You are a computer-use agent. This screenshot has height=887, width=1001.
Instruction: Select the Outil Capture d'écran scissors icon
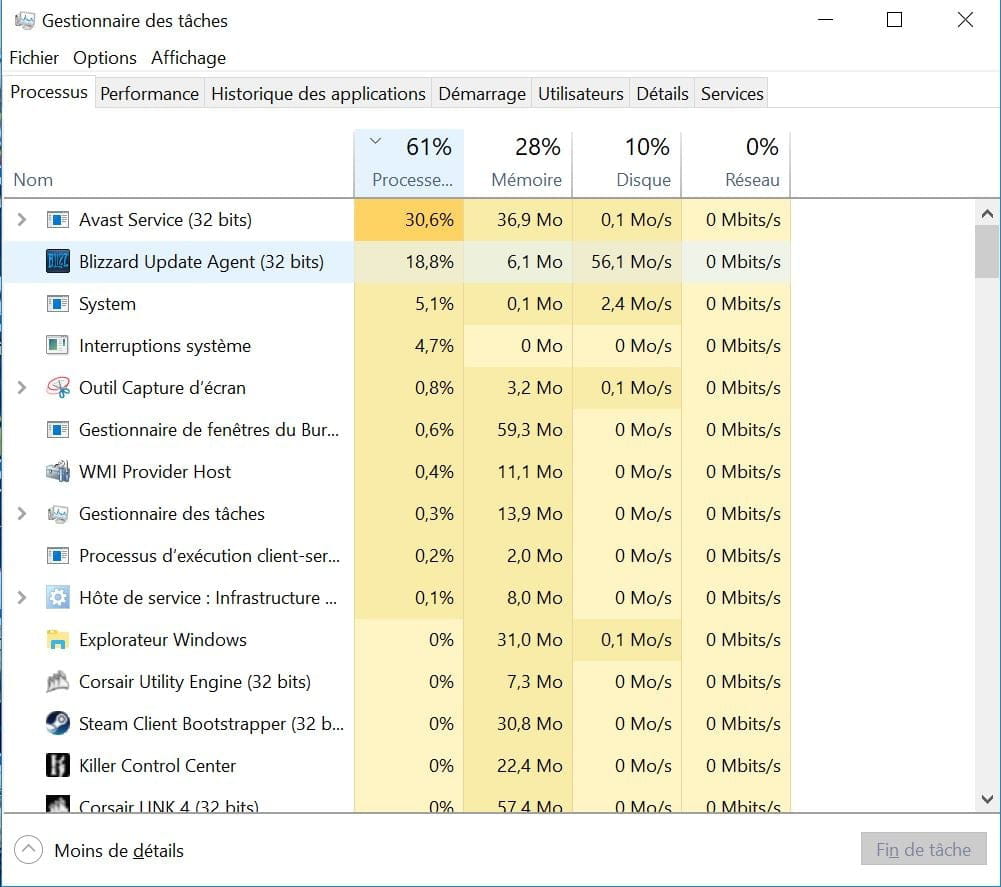click(58, 388)
